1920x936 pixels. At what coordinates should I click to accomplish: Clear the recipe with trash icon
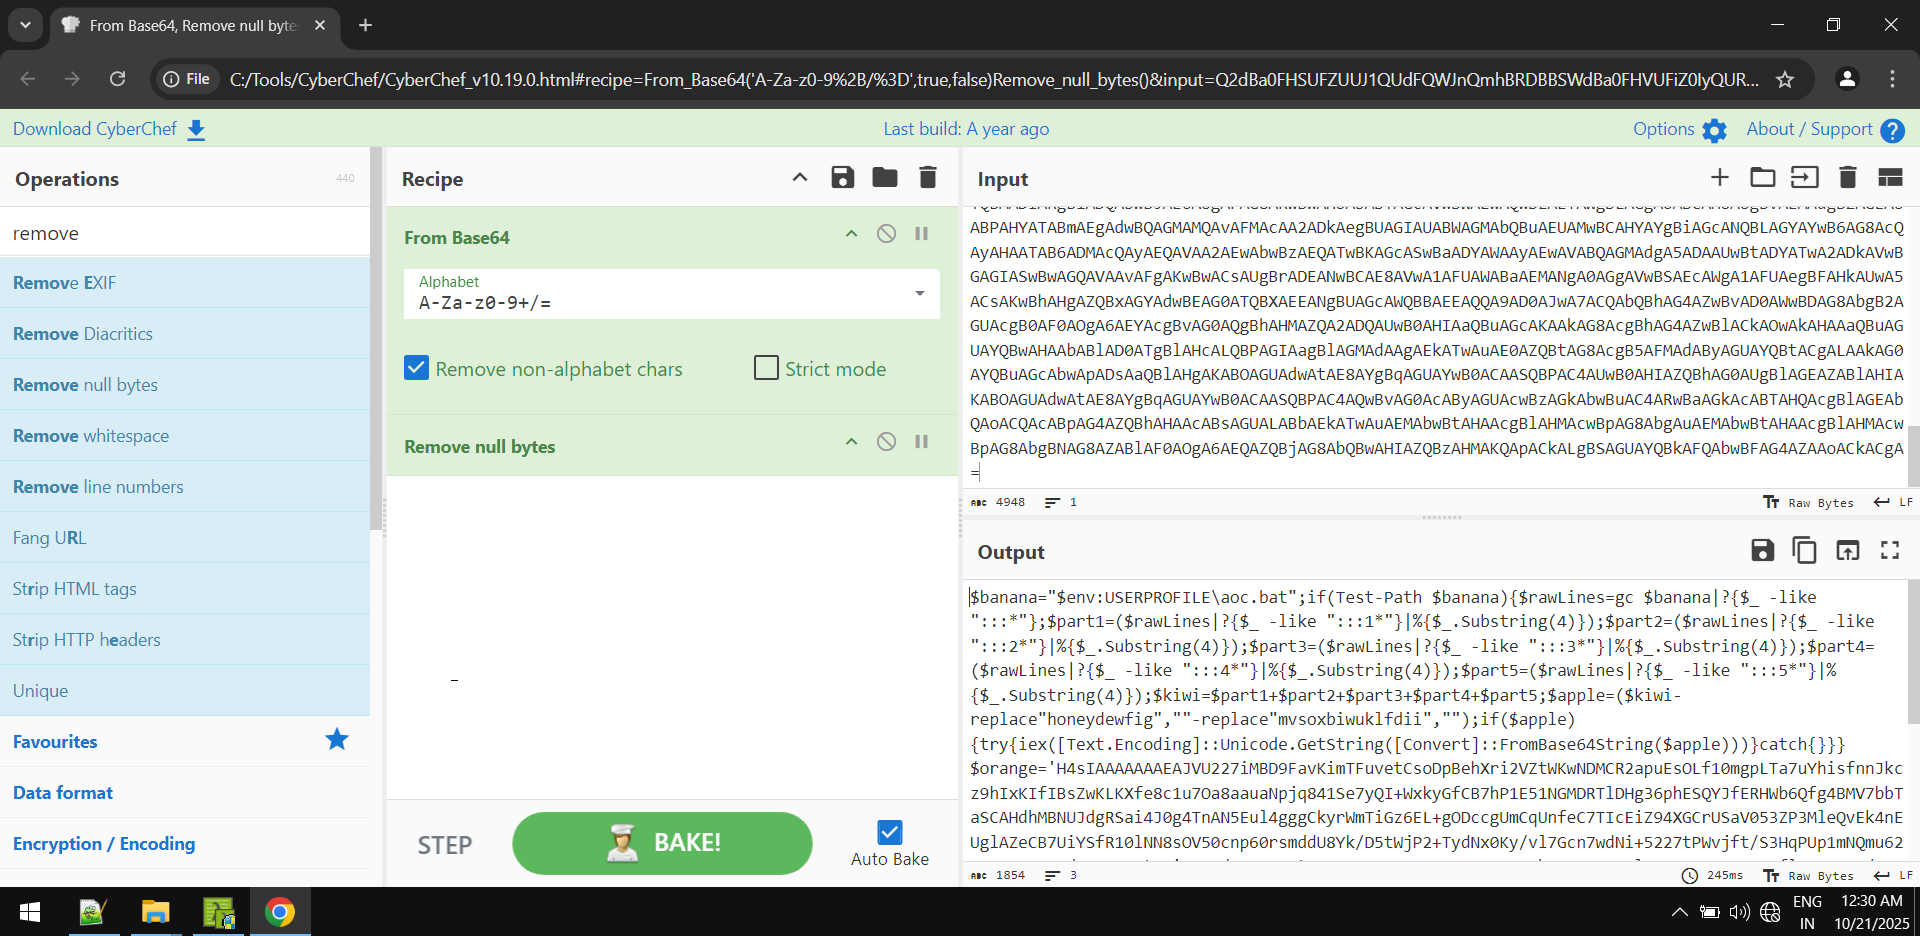coord(928,178)
